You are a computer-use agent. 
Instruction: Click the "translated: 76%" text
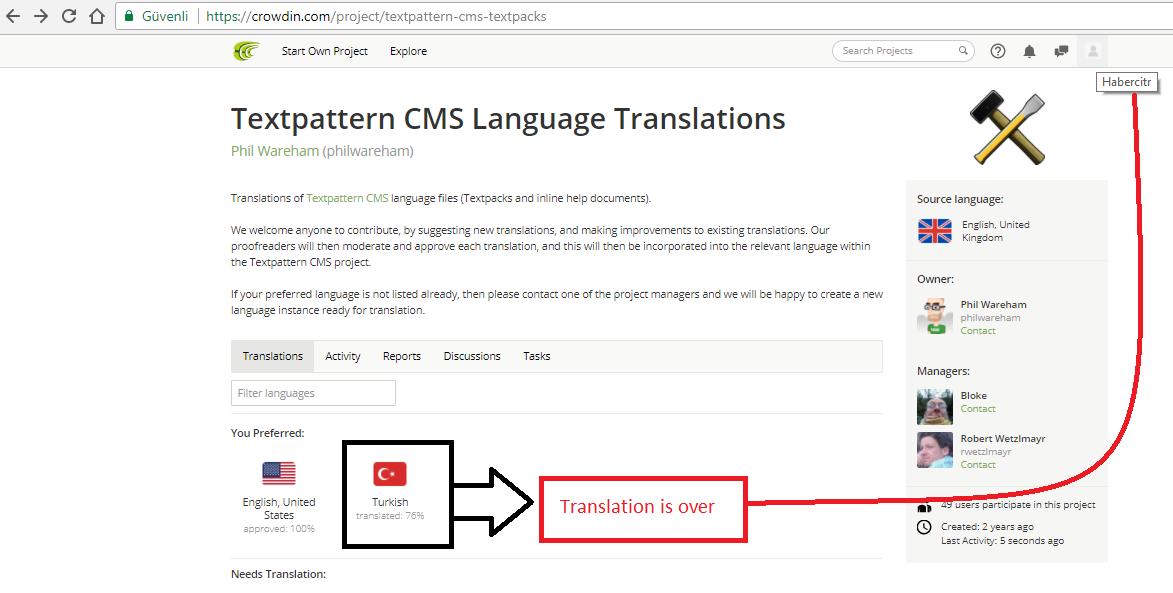click(390, 516)
